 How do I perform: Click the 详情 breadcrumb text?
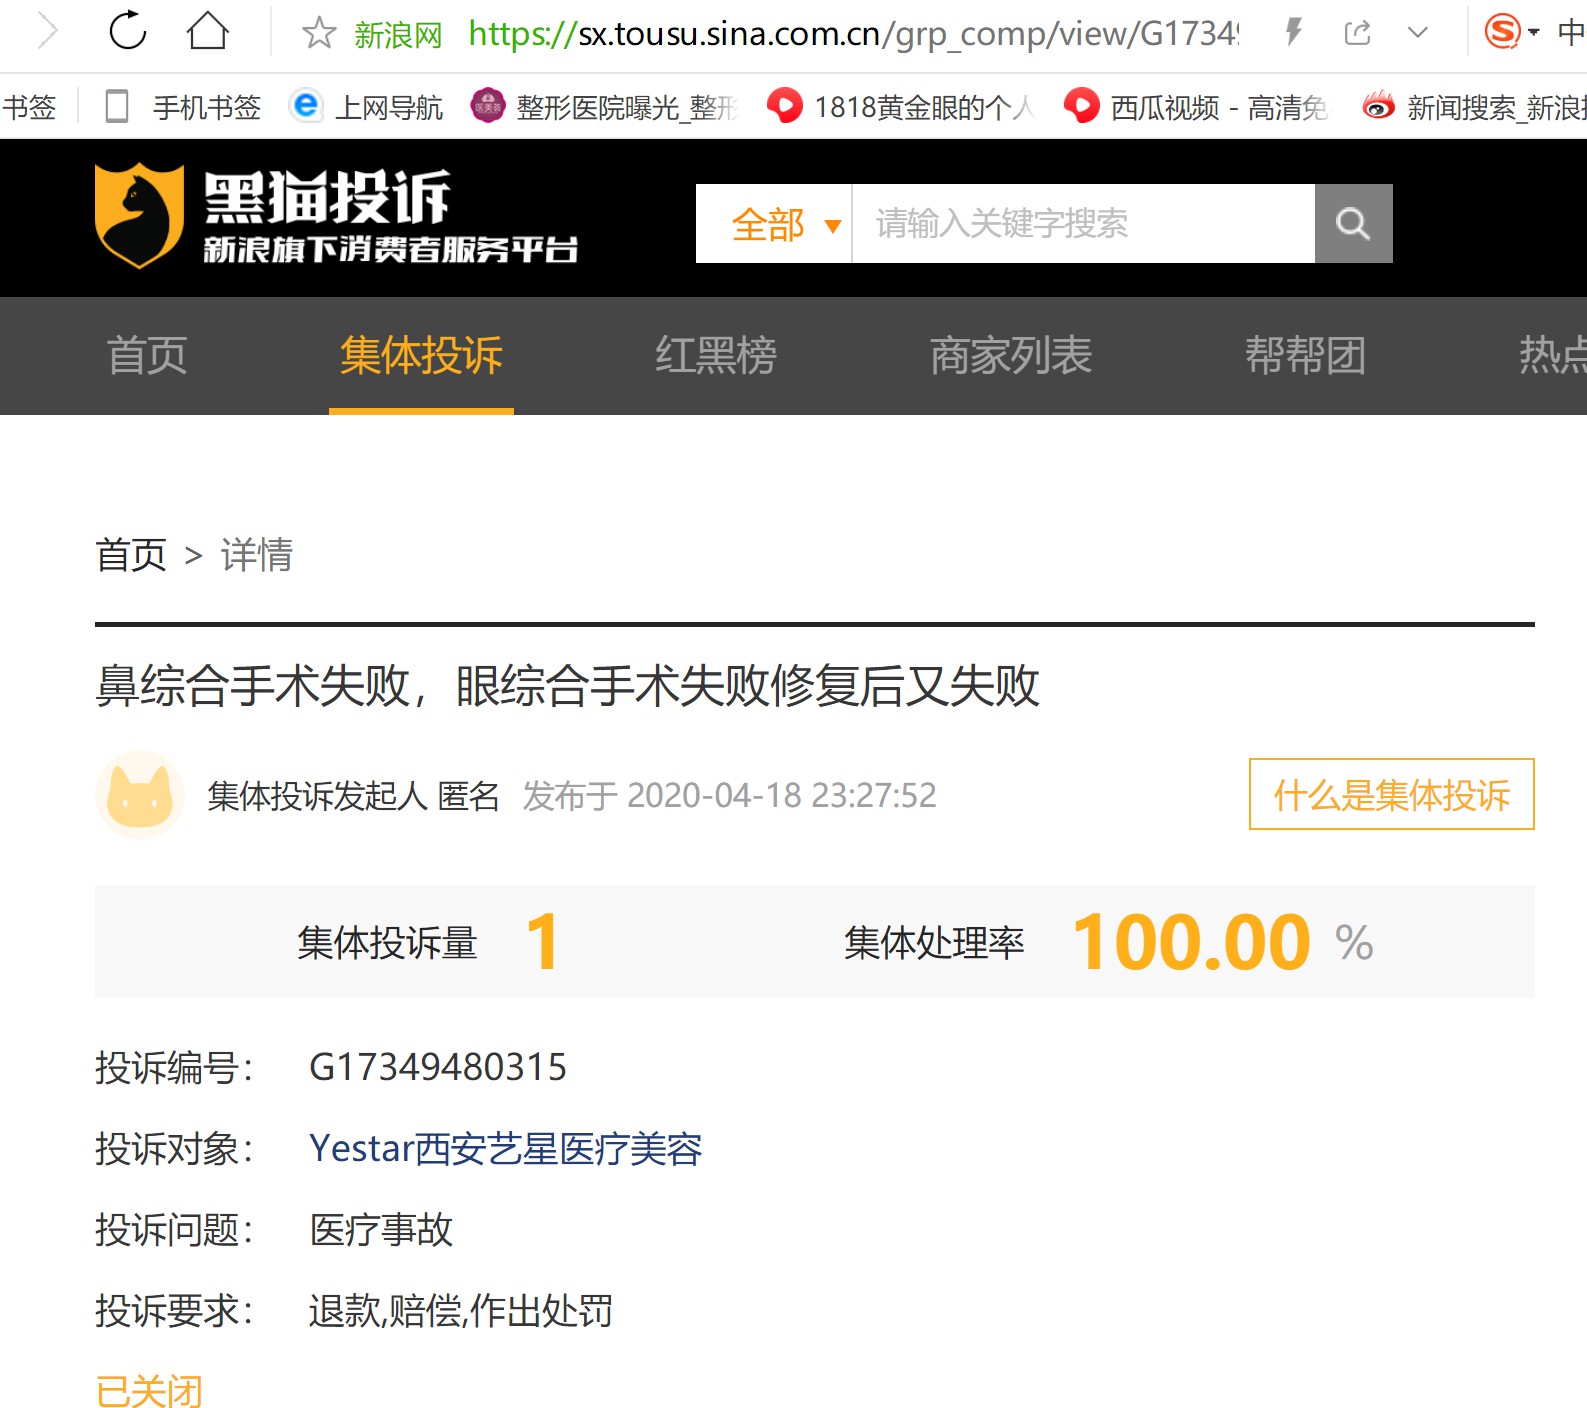click(x=257, y=555)
